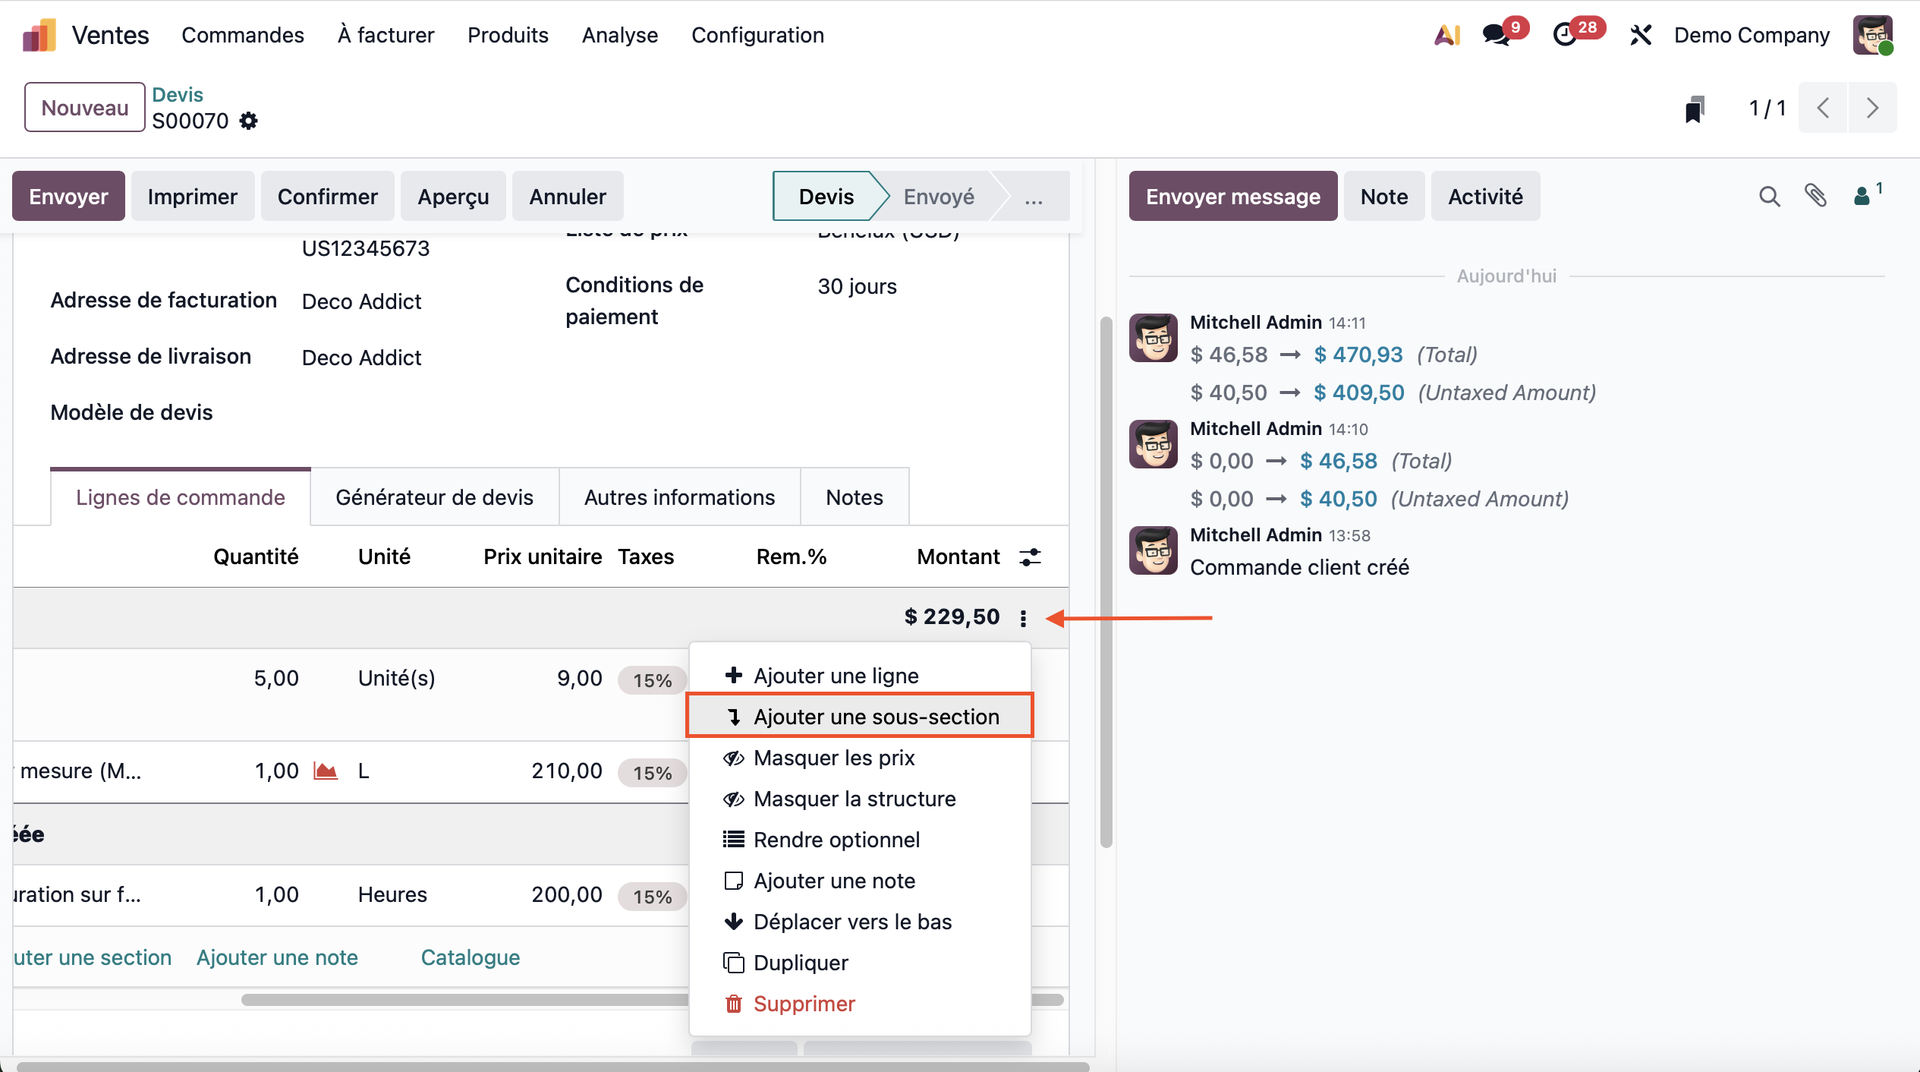The width and height of the screenshot is (1920, 1072).
Task: Open the followers icon in chatter
Action: tap(1863, 196)
